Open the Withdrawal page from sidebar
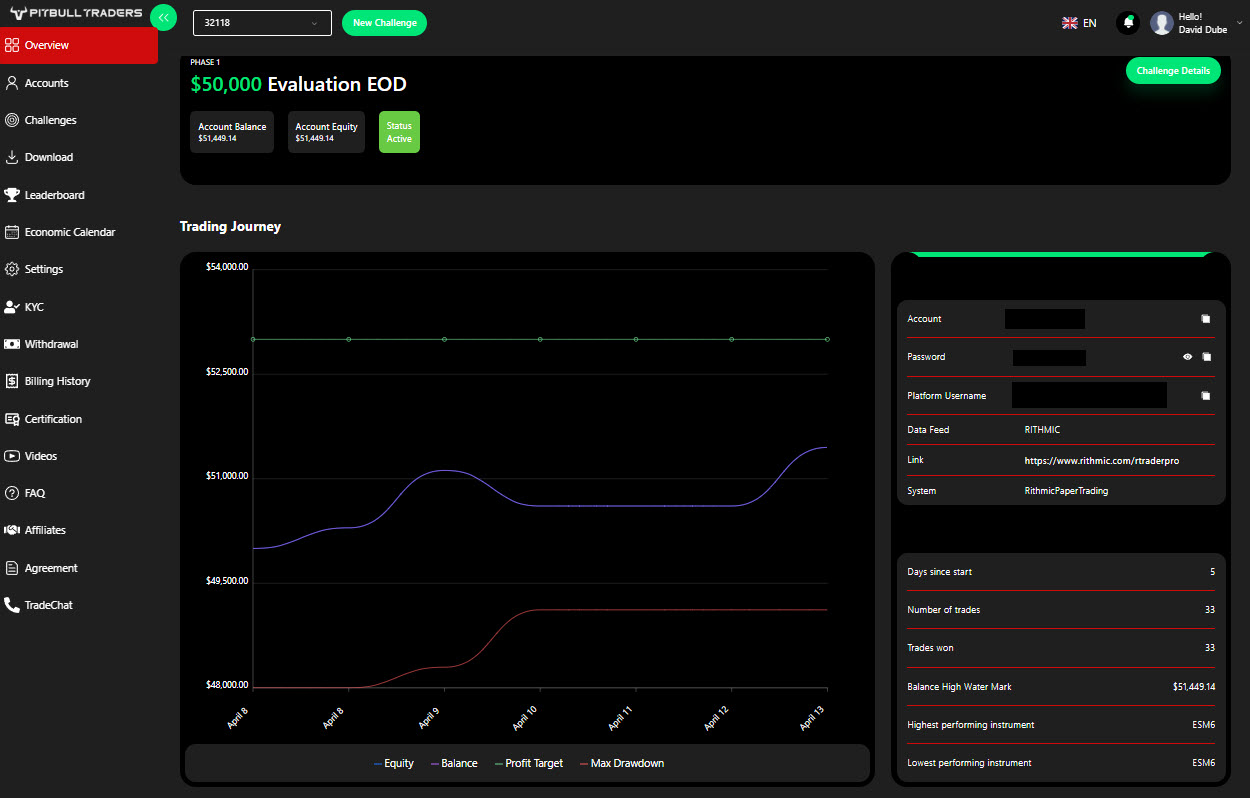Image resolution: width=1250 pixels, height=798 pixels. (x=51, y=344)
